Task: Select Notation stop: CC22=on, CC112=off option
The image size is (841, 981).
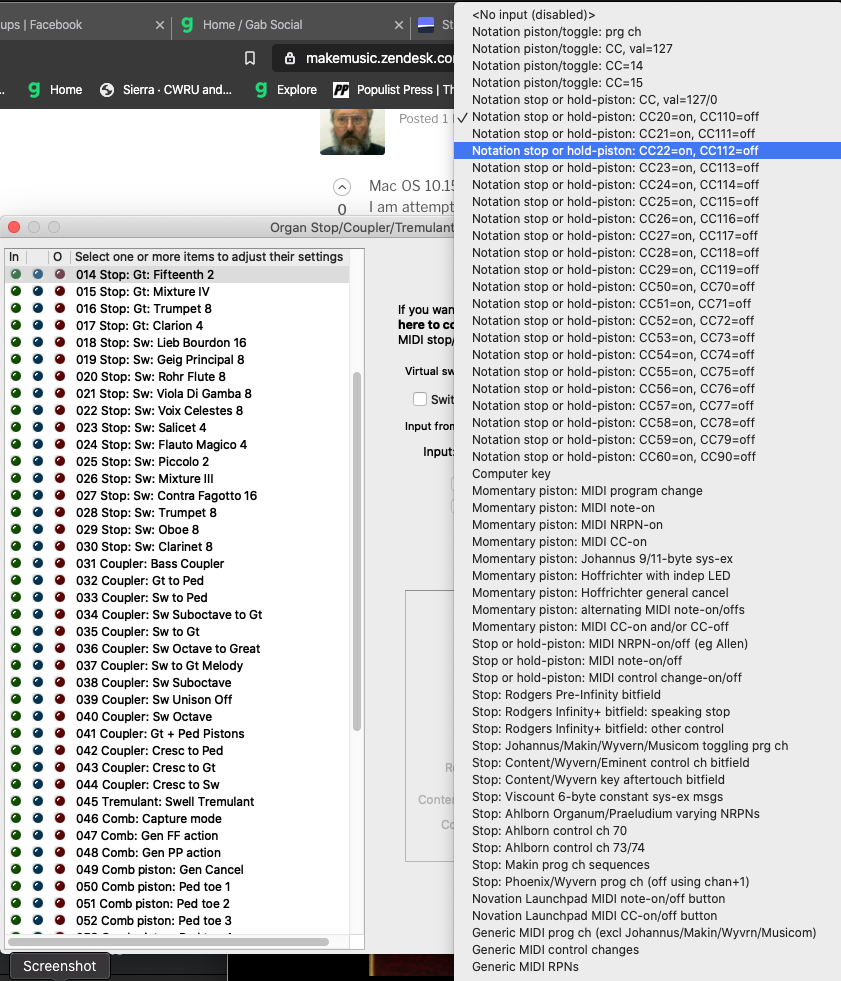Action: coord(615,151)
